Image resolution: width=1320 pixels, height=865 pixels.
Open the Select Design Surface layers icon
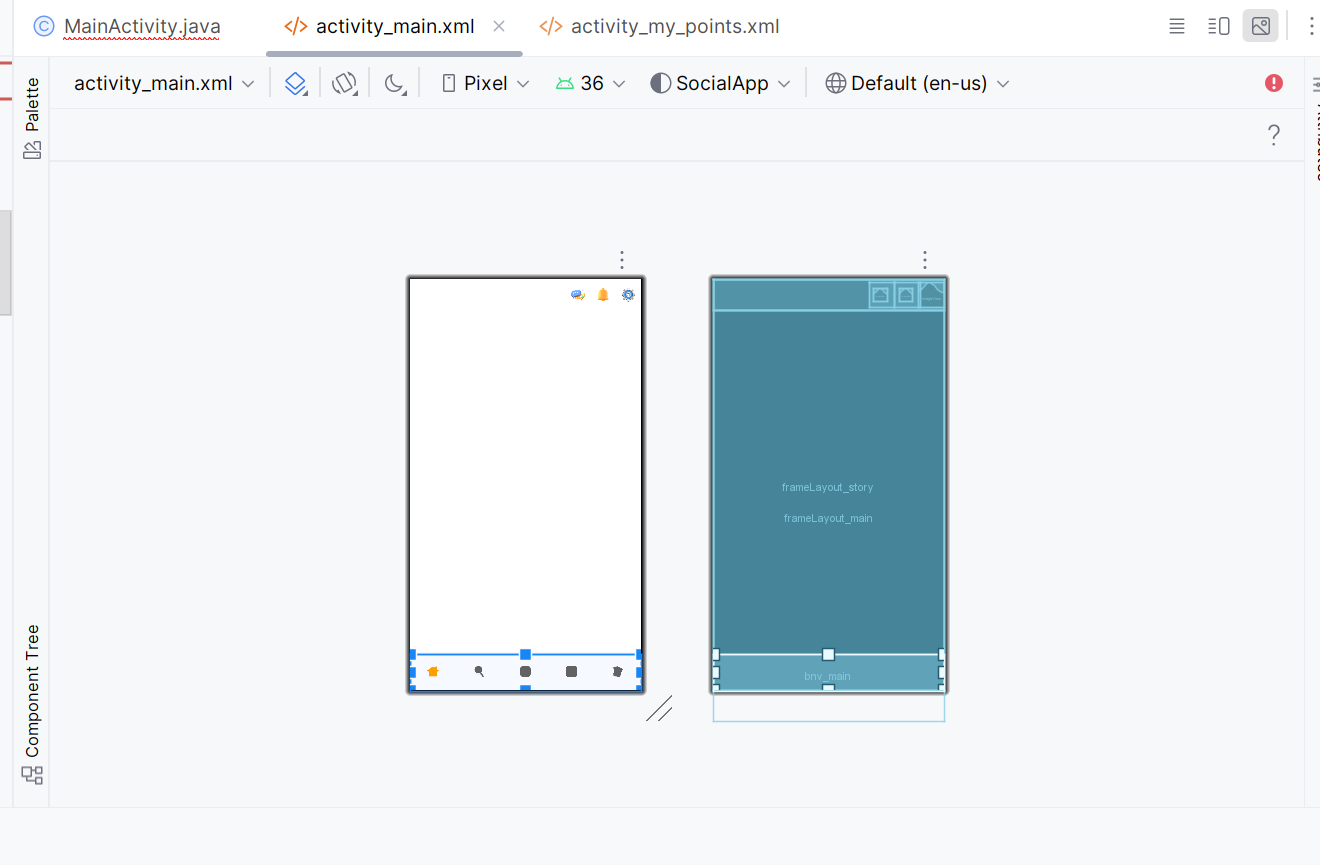295,83
